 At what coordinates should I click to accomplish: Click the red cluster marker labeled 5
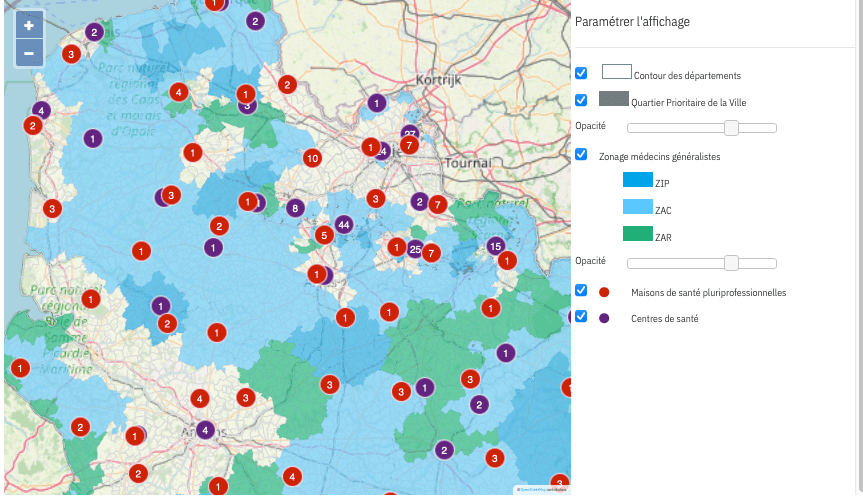pos(323,235)
